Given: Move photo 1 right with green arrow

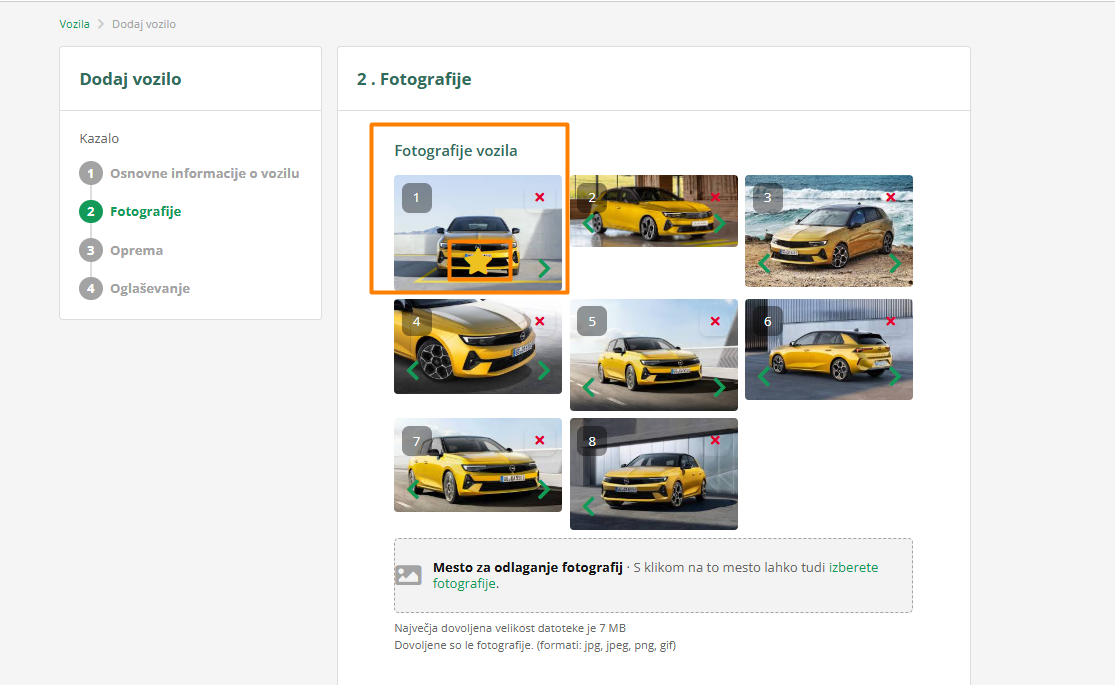Looking at the screenshot, I should (x=544, y=268).
